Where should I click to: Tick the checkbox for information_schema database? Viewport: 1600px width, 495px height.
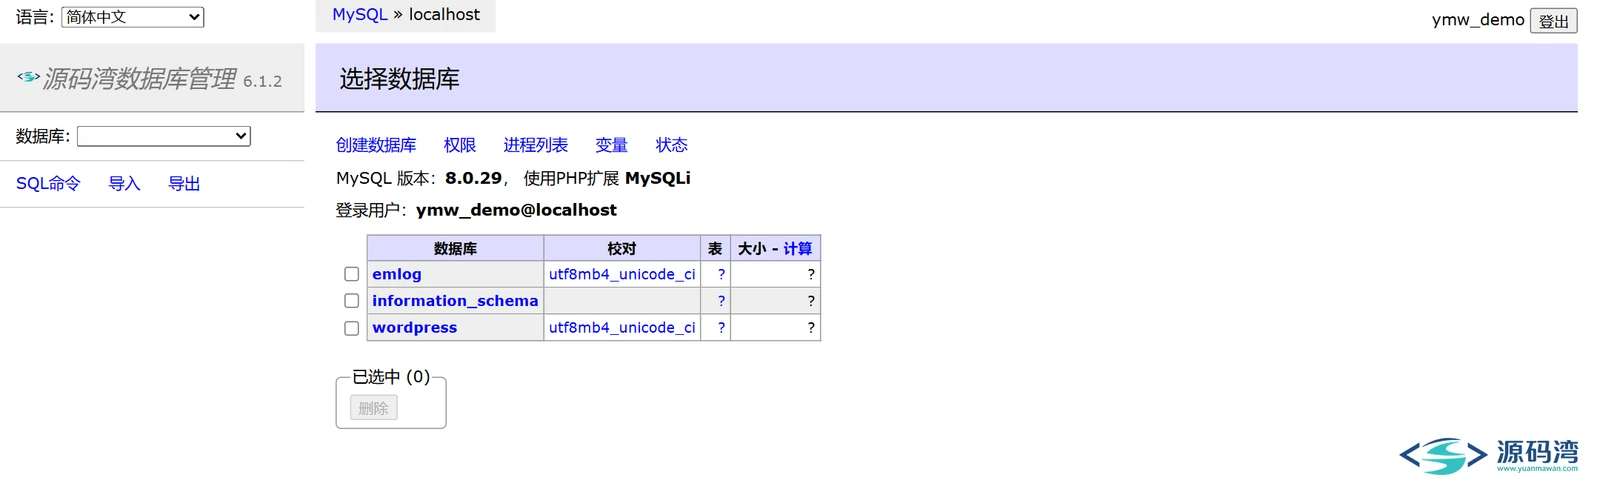point(351,301)
